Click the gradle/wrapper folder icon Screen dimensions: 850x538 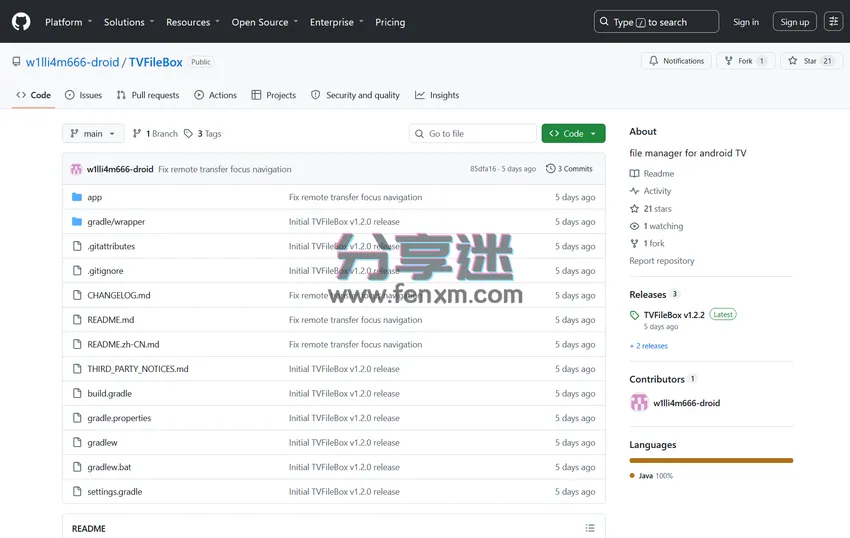(x=77, y=221)
